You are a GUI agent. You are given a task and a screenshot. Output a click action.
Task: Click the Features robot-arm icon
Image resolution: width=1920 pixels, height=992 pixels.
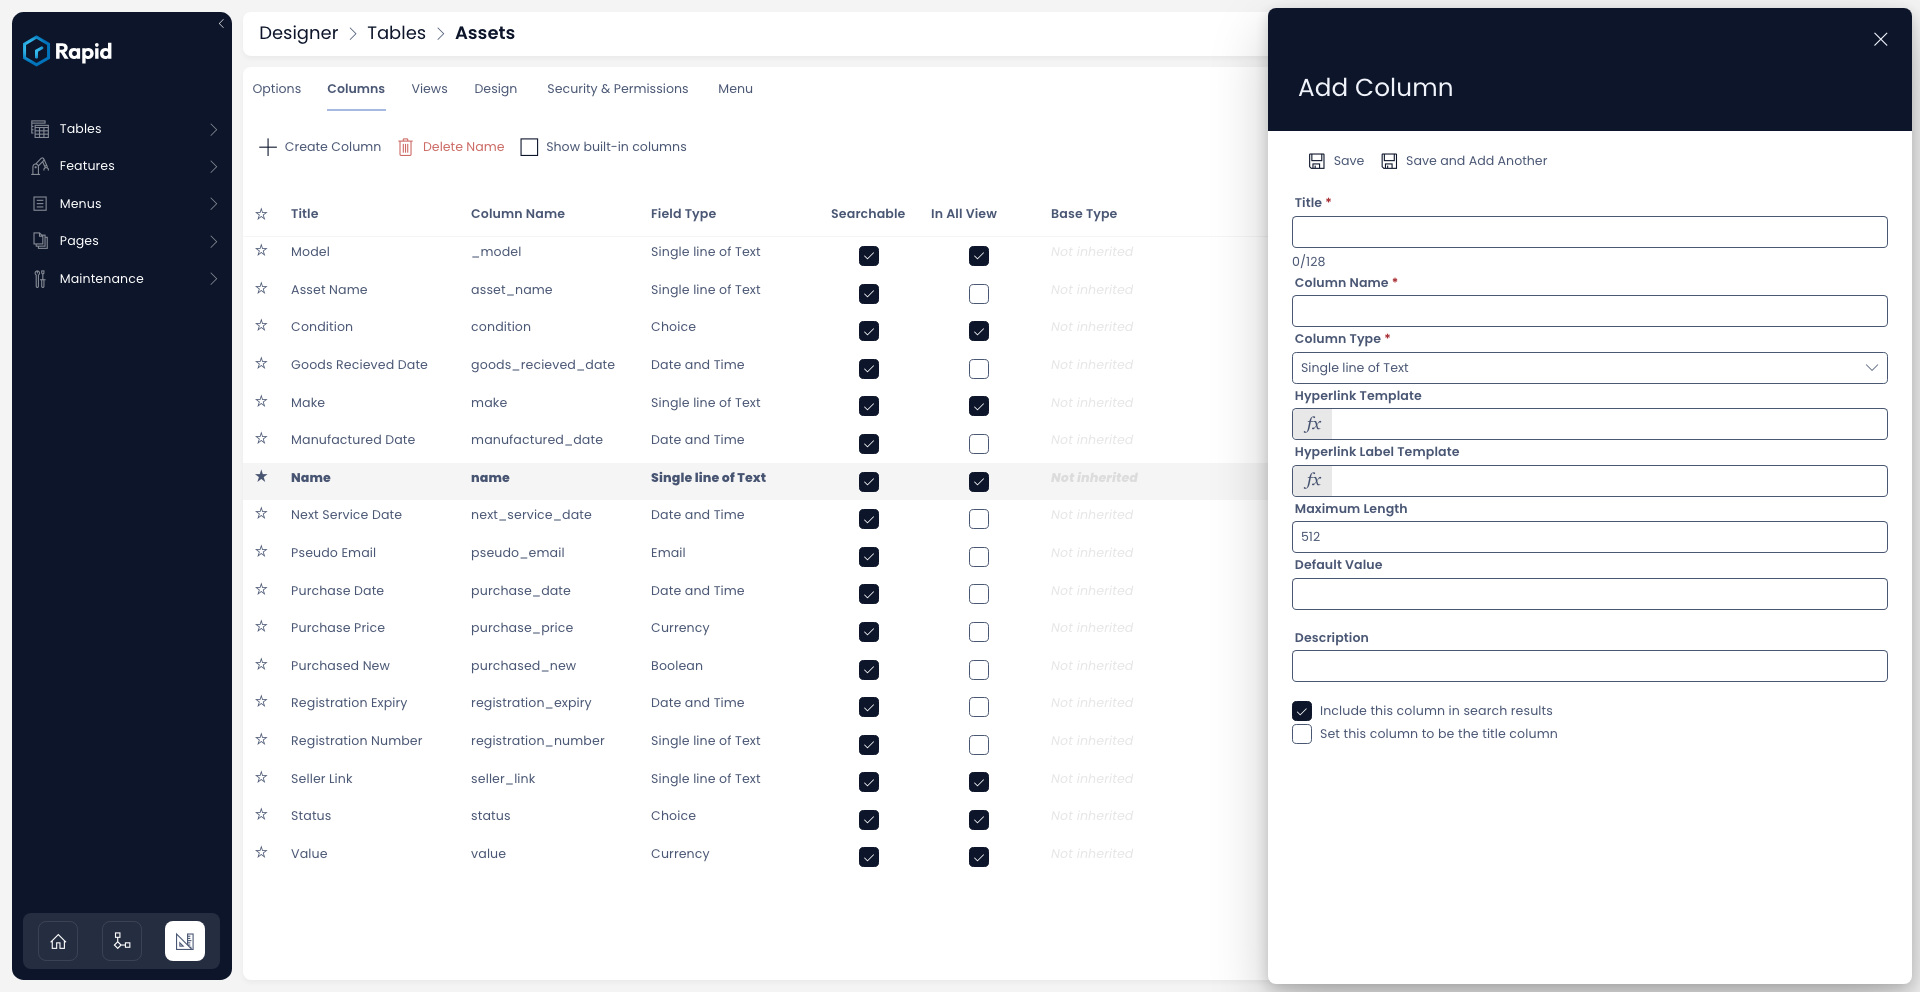(x=40, y=166)
